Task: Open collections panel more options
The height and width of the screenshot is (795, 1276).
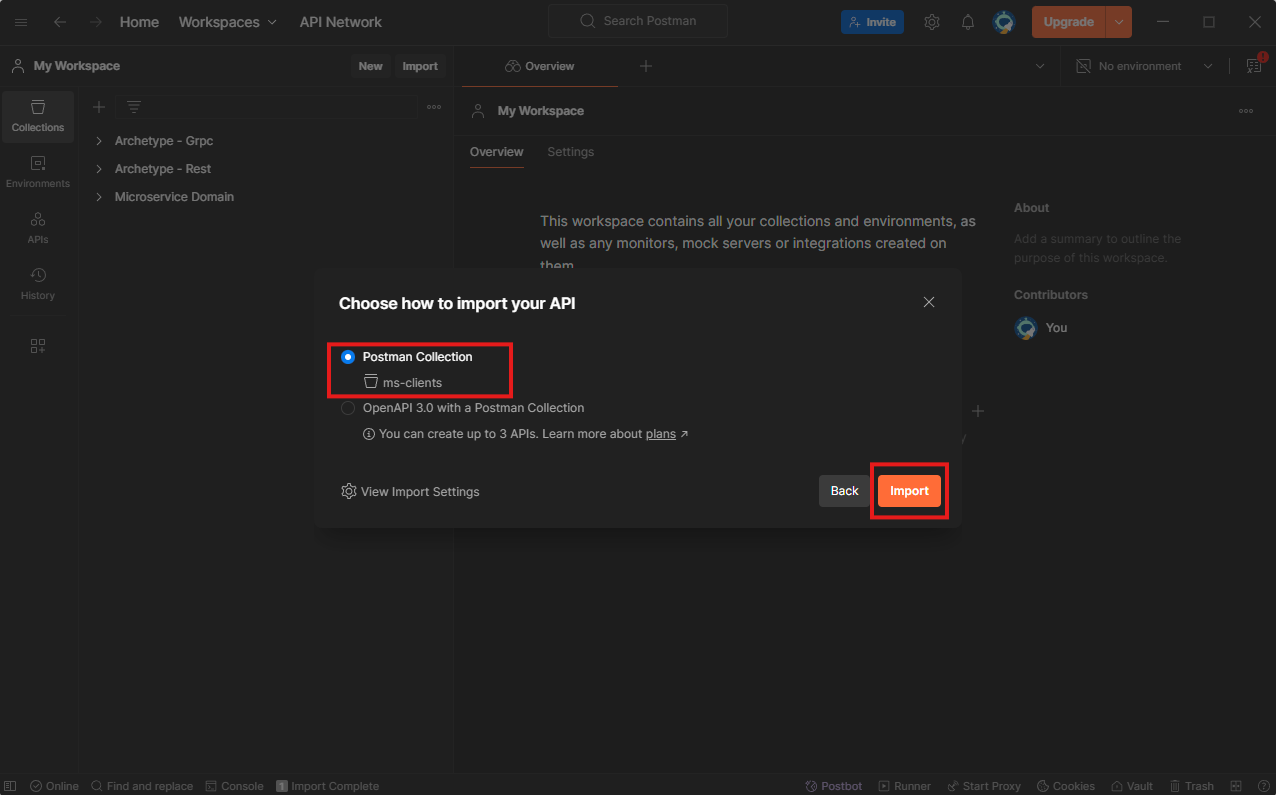Action: [434, 107]
